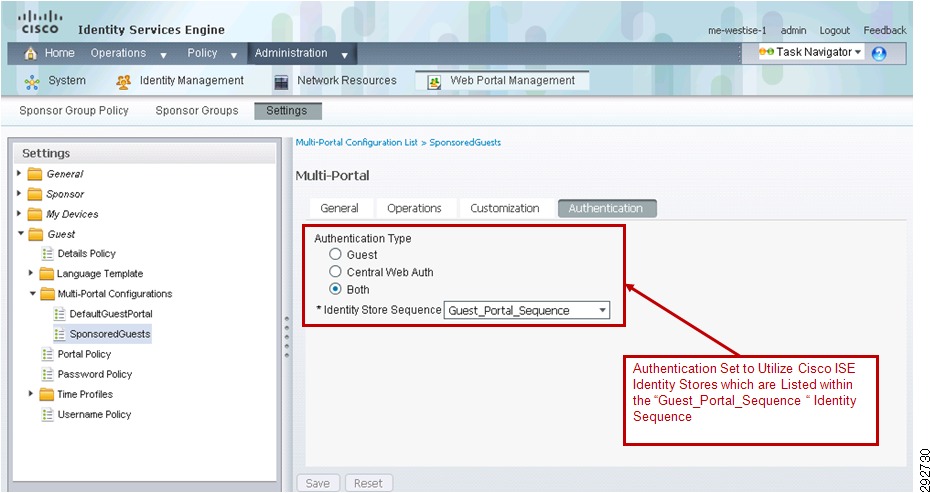Click the Save button
Image resolution: width=930 pixels, height=493 pixels.
point(318,484)
